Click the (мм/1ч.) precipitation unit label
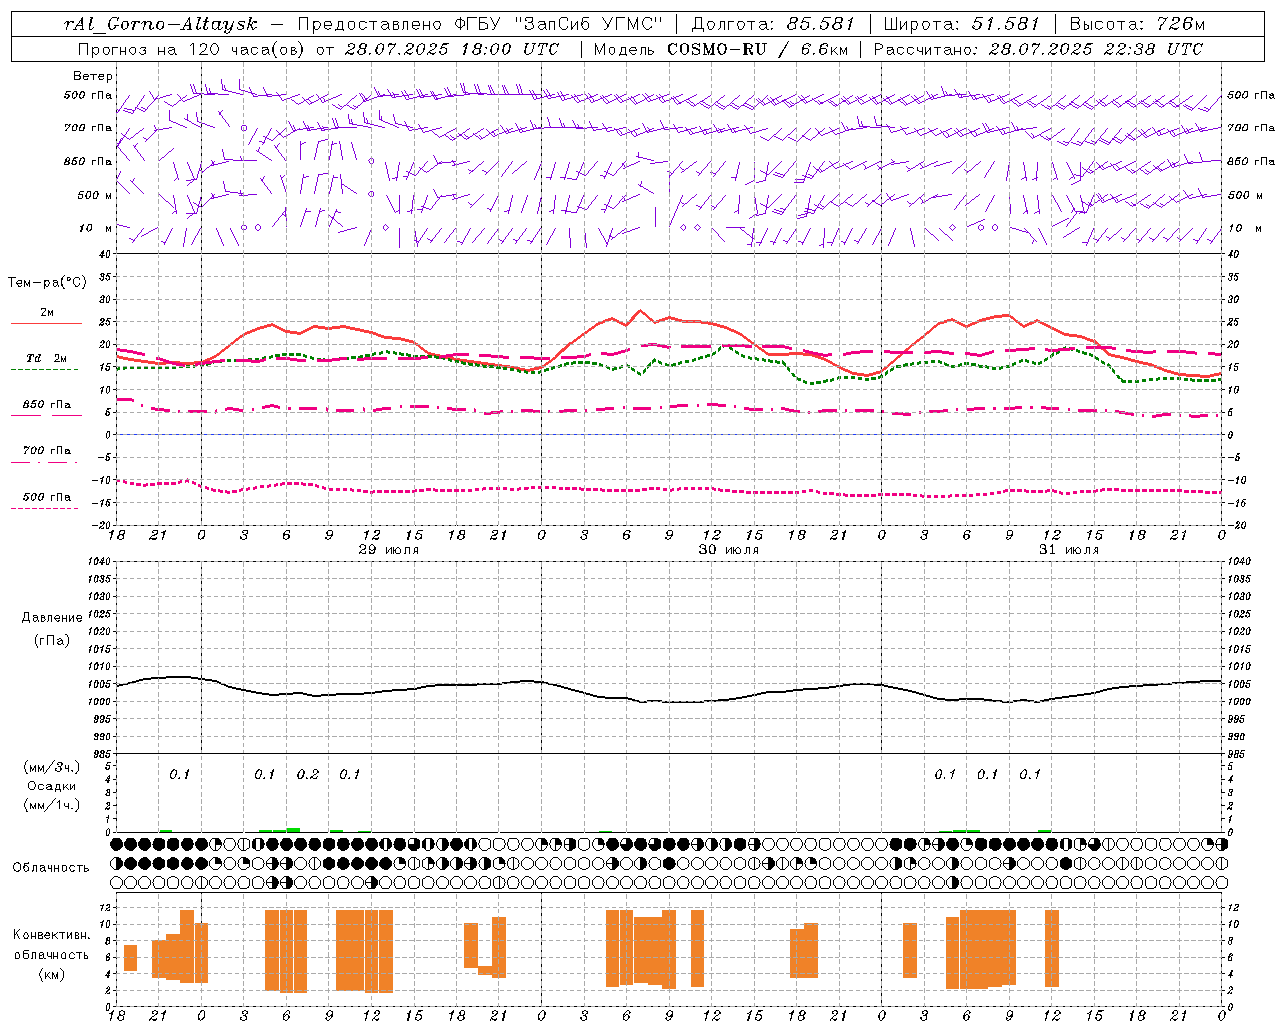 pyautogui.click(x=51, y=805)
